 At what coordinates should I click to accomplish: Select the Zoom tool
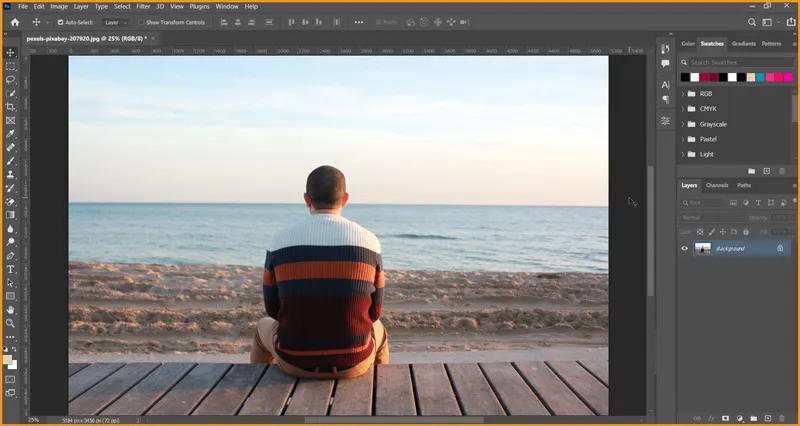click(11, 323)
